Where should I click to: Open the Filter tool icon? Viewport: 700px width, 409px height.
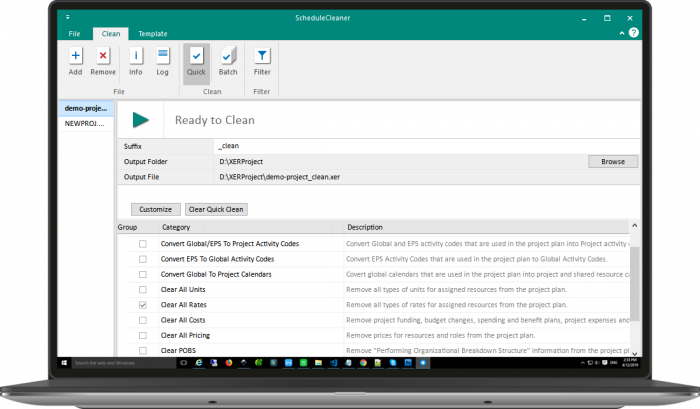point(262,62)
